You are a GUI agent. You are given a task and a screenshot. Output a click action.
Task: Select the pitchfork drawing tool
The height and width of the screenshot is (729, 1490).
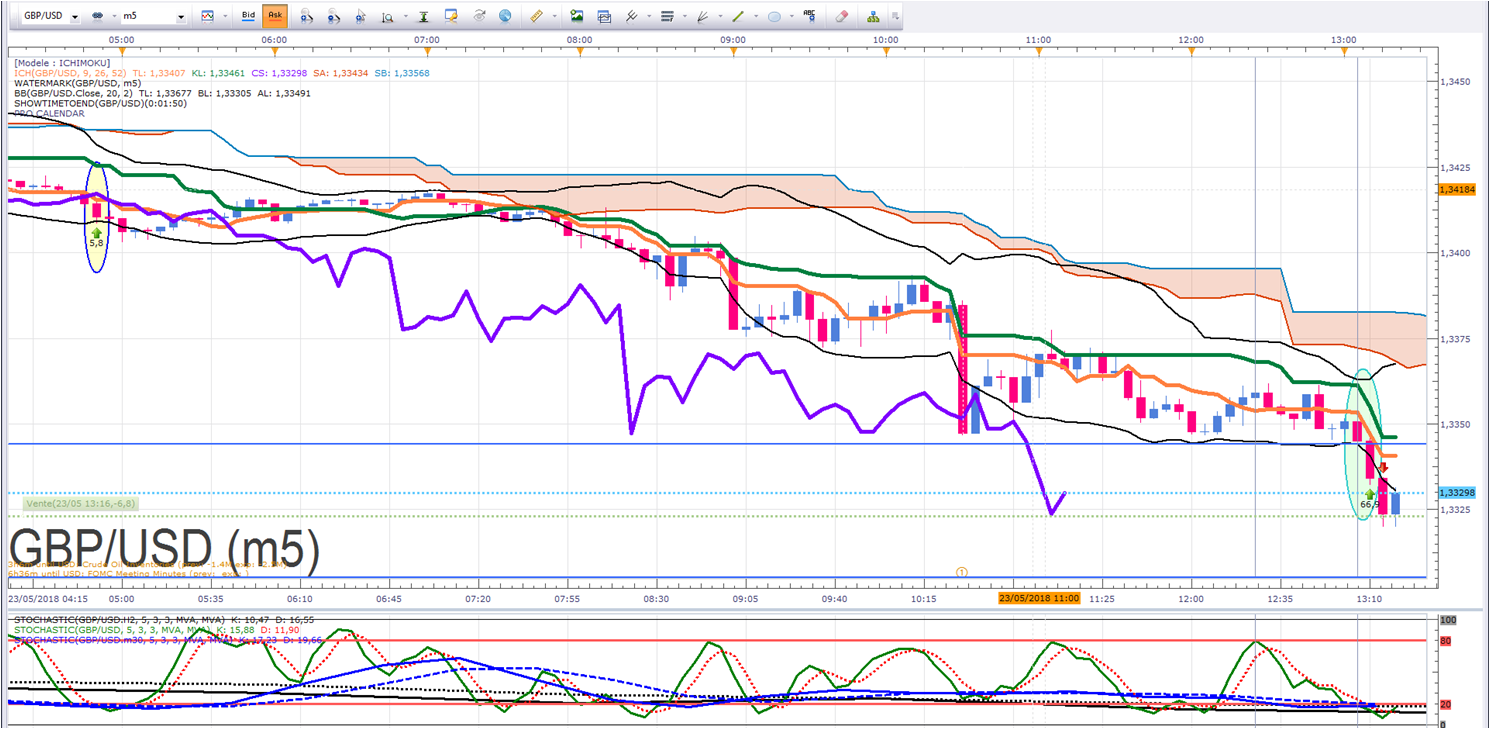631,17
